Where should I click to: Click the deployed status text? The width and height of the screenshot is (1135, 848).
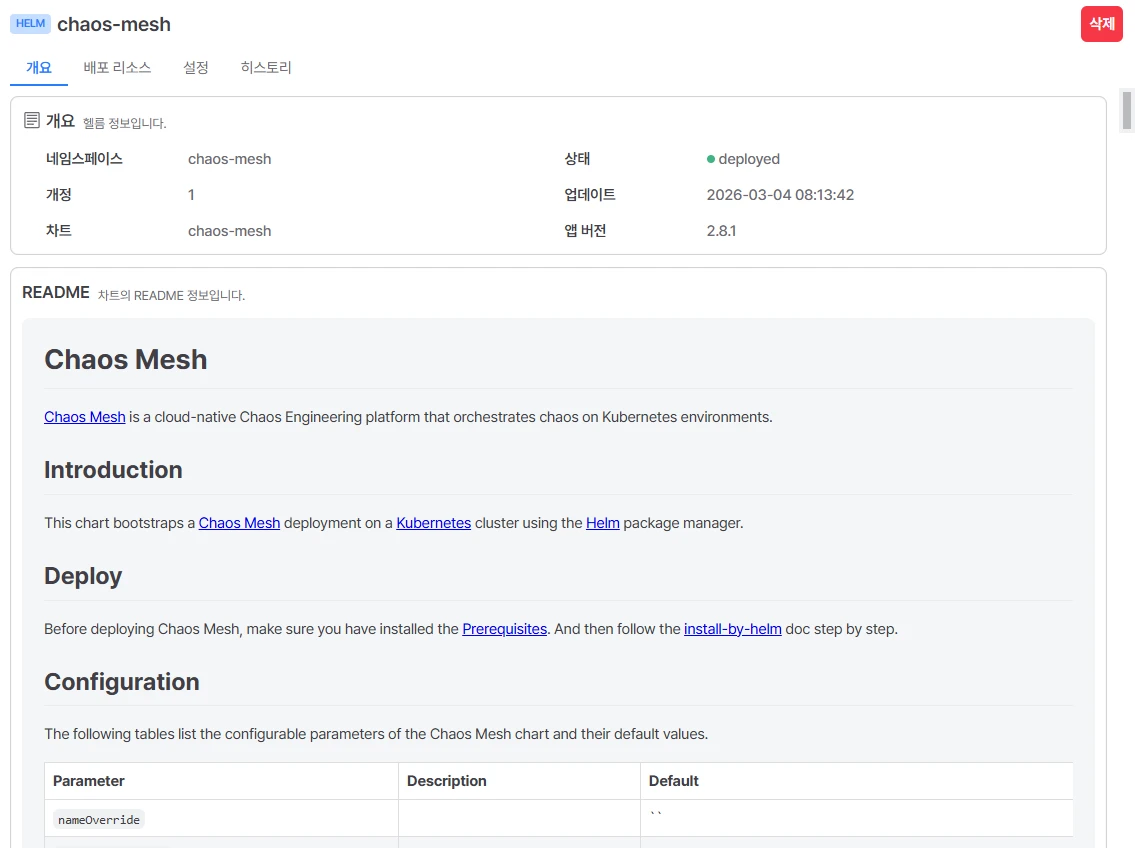coord(749,159)
